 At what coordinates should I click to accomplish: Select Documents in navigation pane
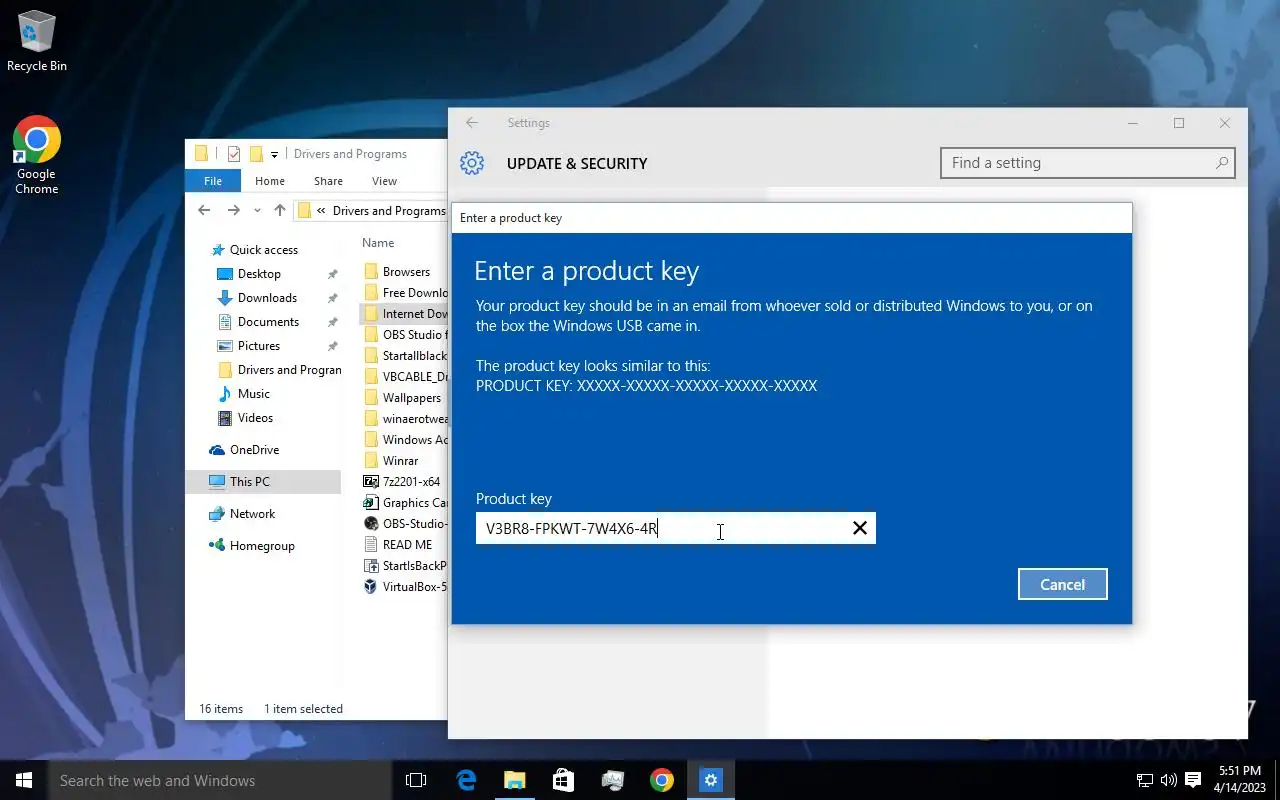268,322
